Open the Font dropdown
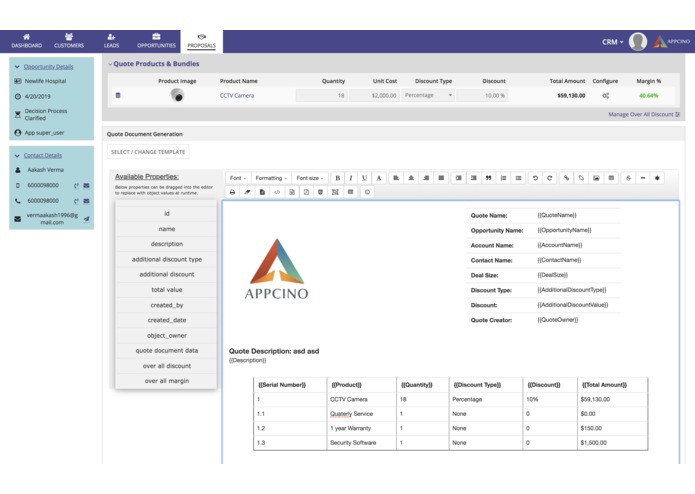 coord(238,178)
